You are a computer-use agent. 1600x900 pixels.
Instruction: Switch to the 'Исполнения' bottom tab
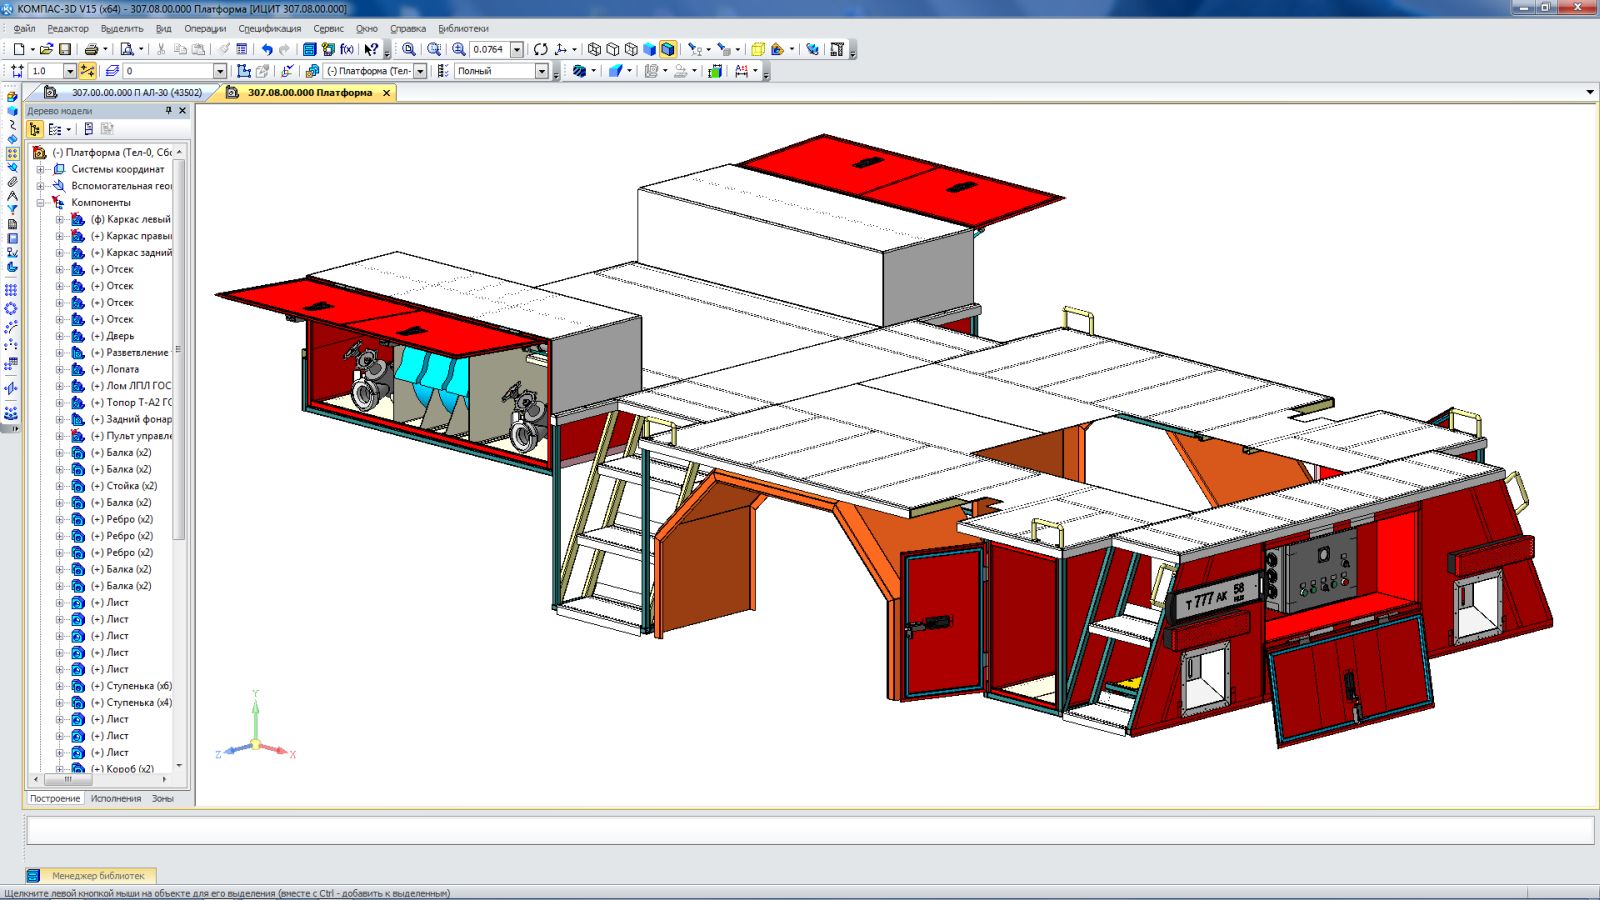coord(116,798)
